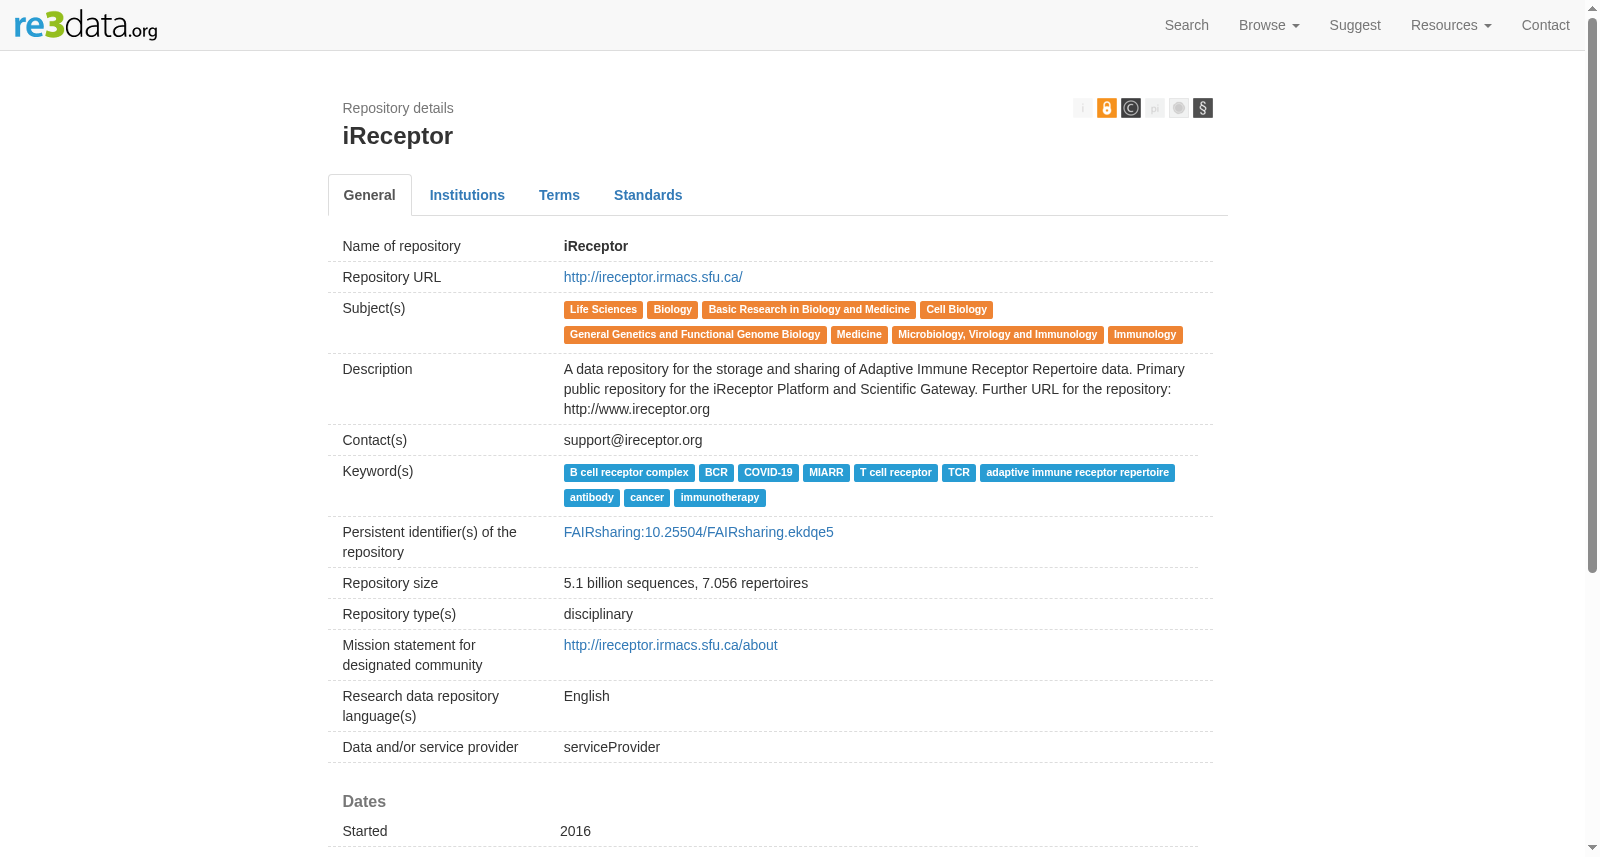Click the scrollbar down arrow
This screenshot has height=857, width=1600.
coord(1593,849)
